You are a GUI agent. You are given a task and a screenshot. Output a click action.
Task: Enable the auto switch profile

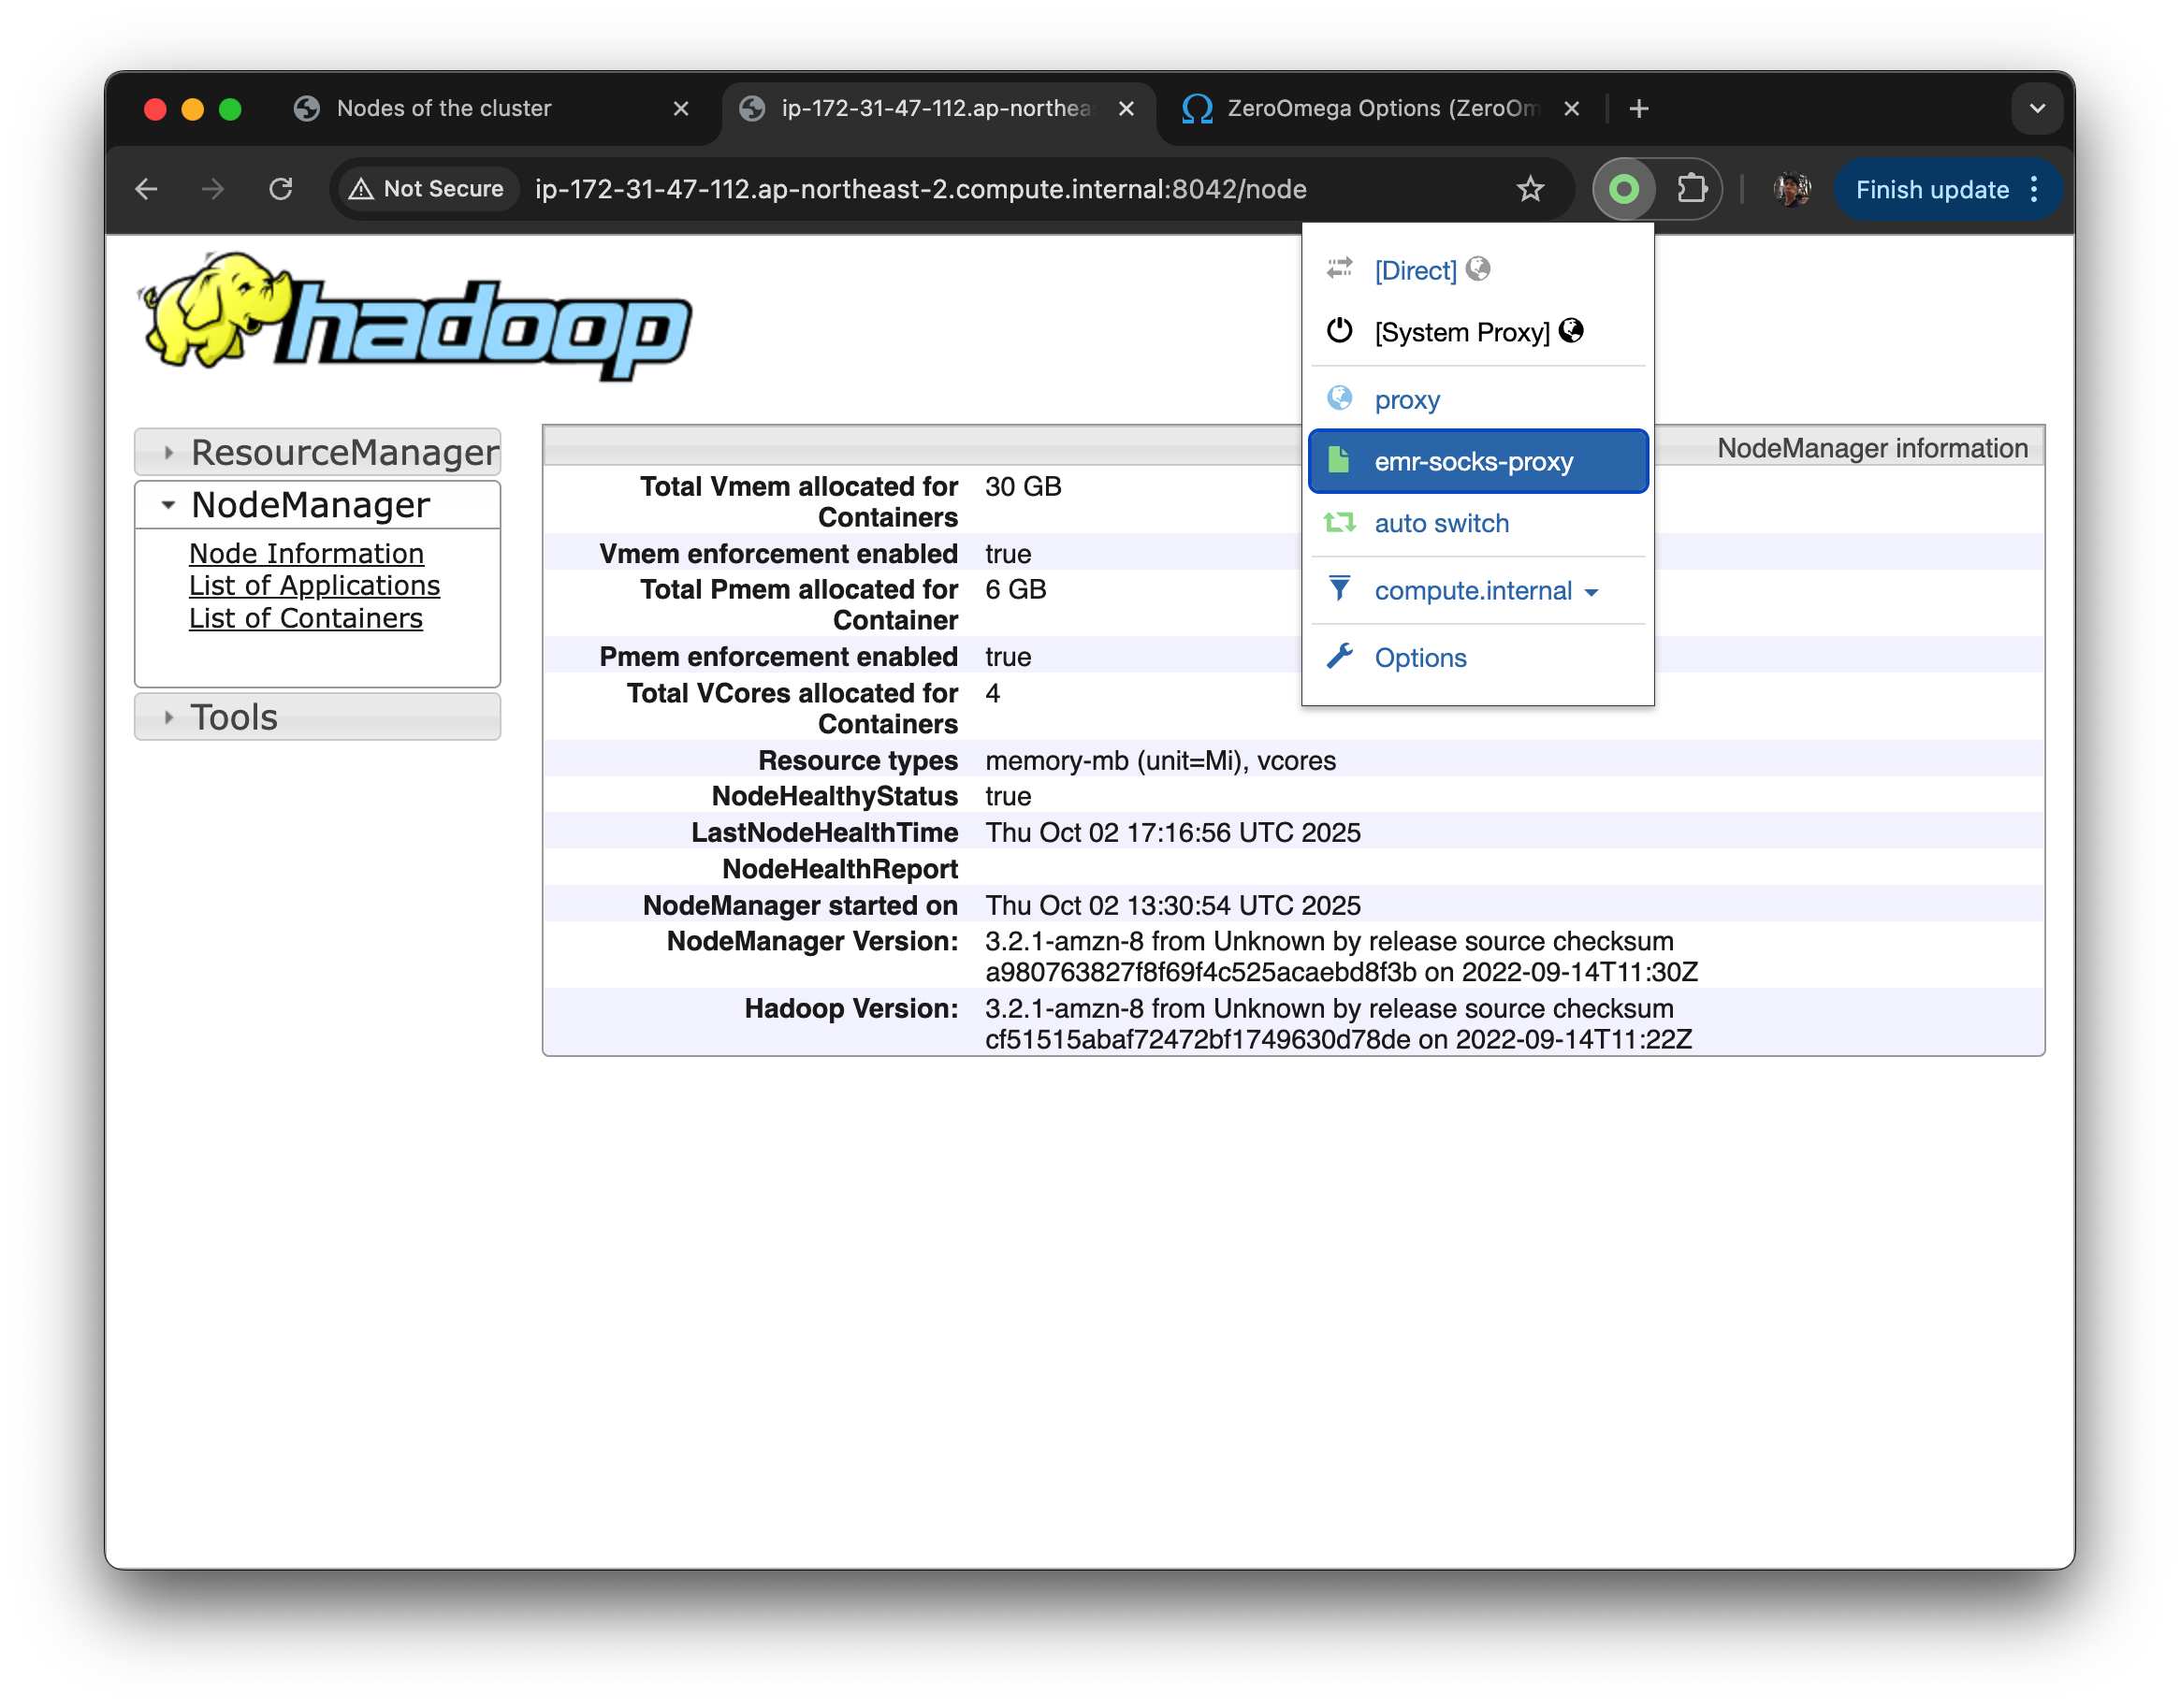(x=1441, y=523)
